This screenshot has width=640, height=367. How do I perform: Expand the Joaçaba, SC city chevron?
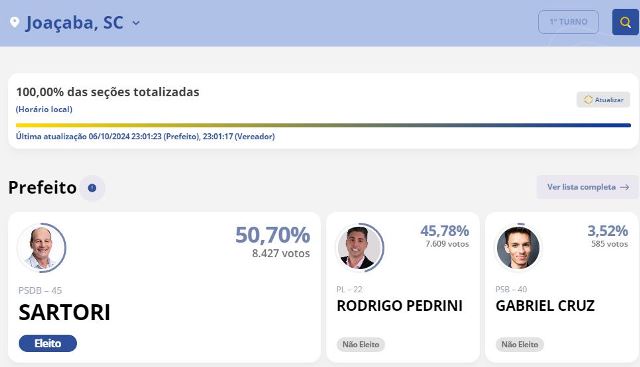136,23
